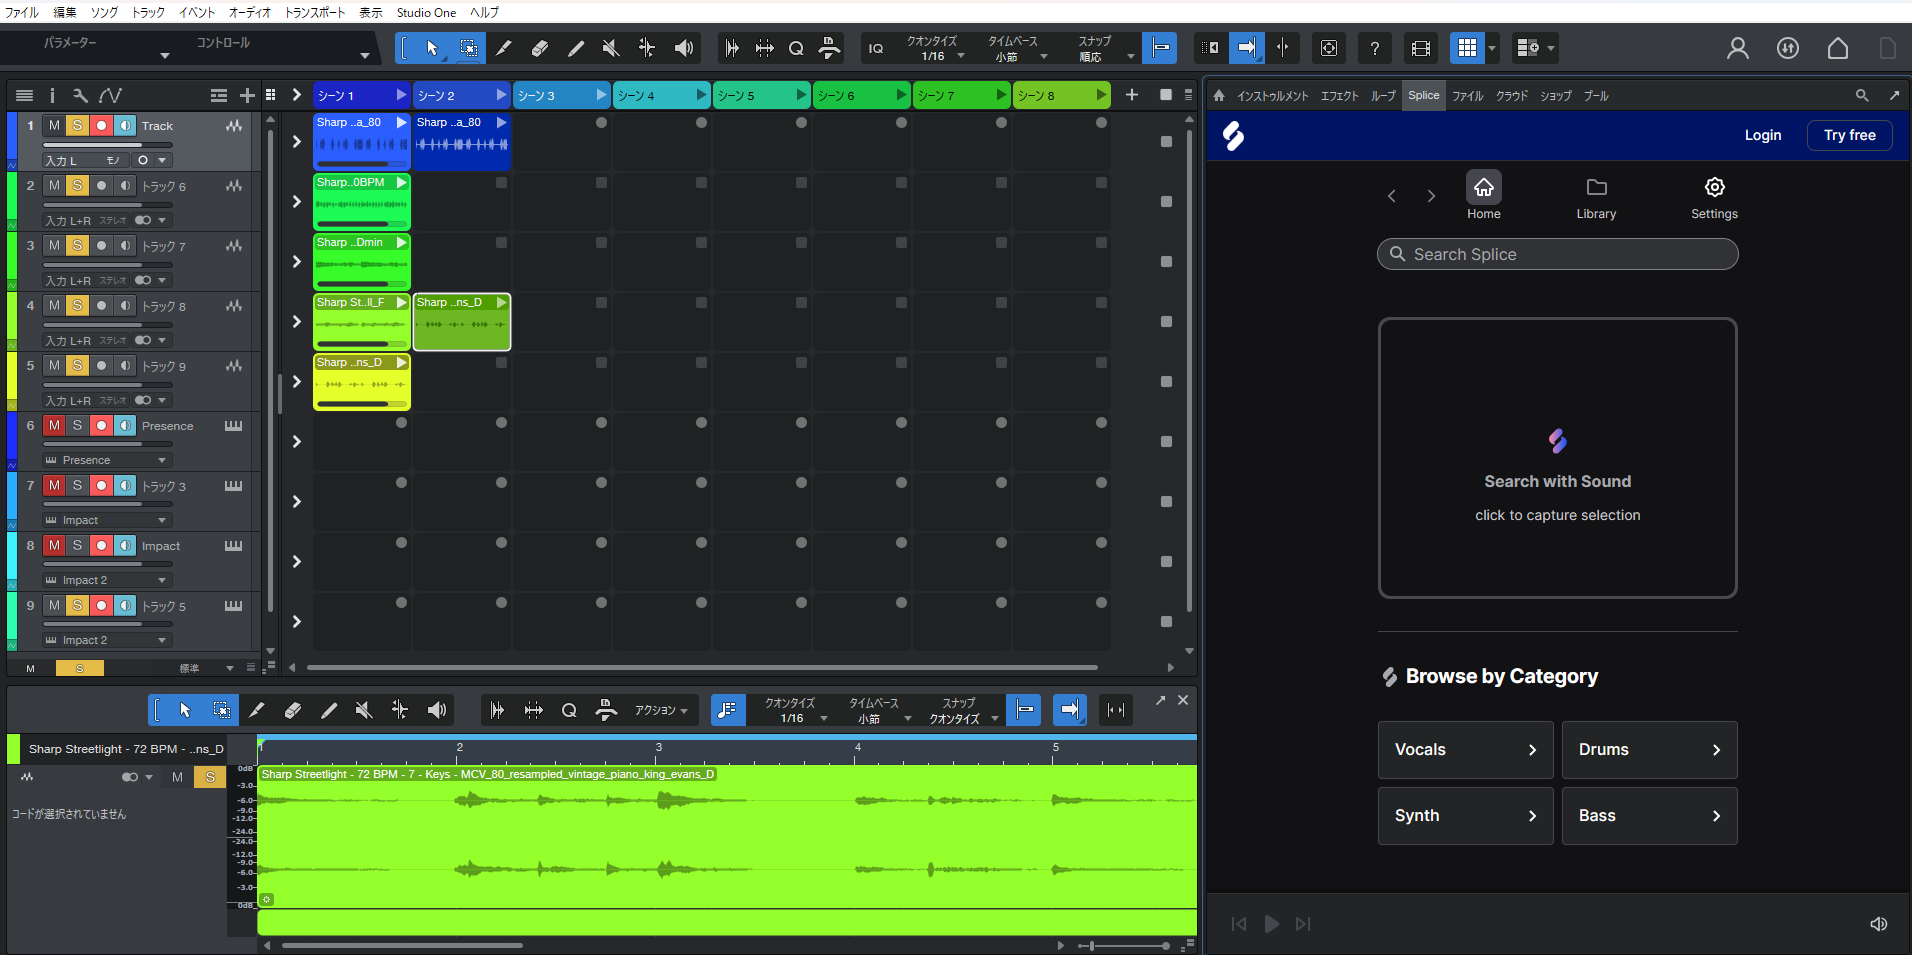
Task: Open the トラック menu
Action: tap(146, 12)
